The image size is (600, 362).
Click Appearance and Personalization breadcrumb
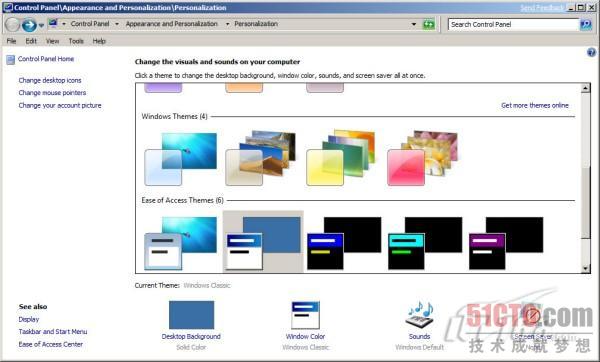(171, 24)
